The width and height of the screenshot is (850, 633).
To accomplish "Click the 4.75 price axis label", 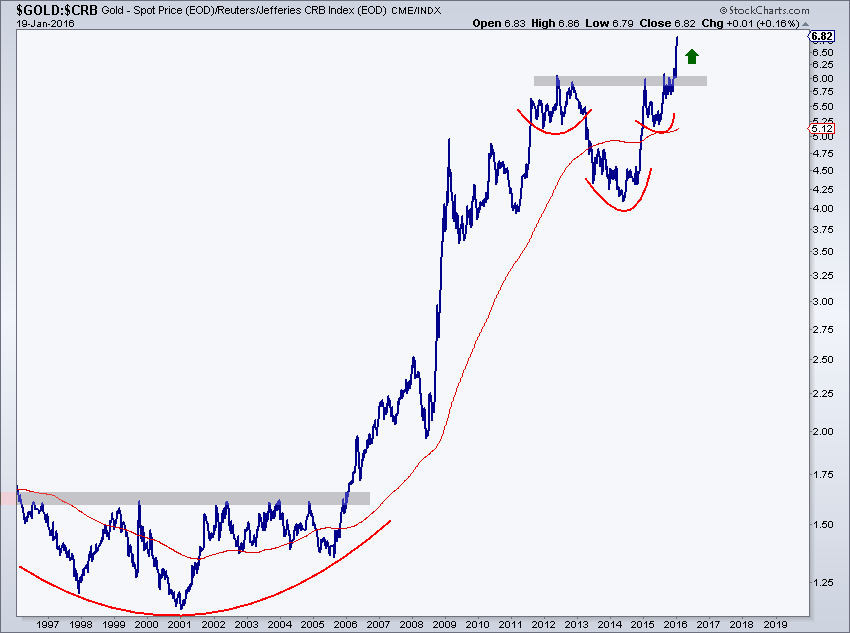I will click(823, 154).
